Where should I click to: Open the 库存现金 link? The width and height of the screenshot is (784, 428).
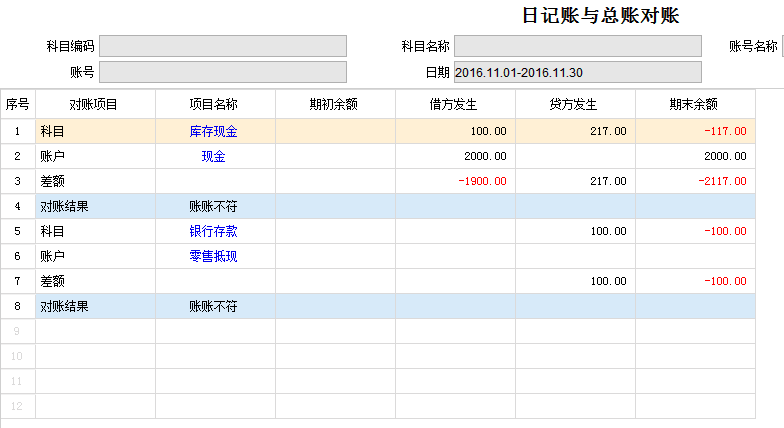[x=213, y=131]
